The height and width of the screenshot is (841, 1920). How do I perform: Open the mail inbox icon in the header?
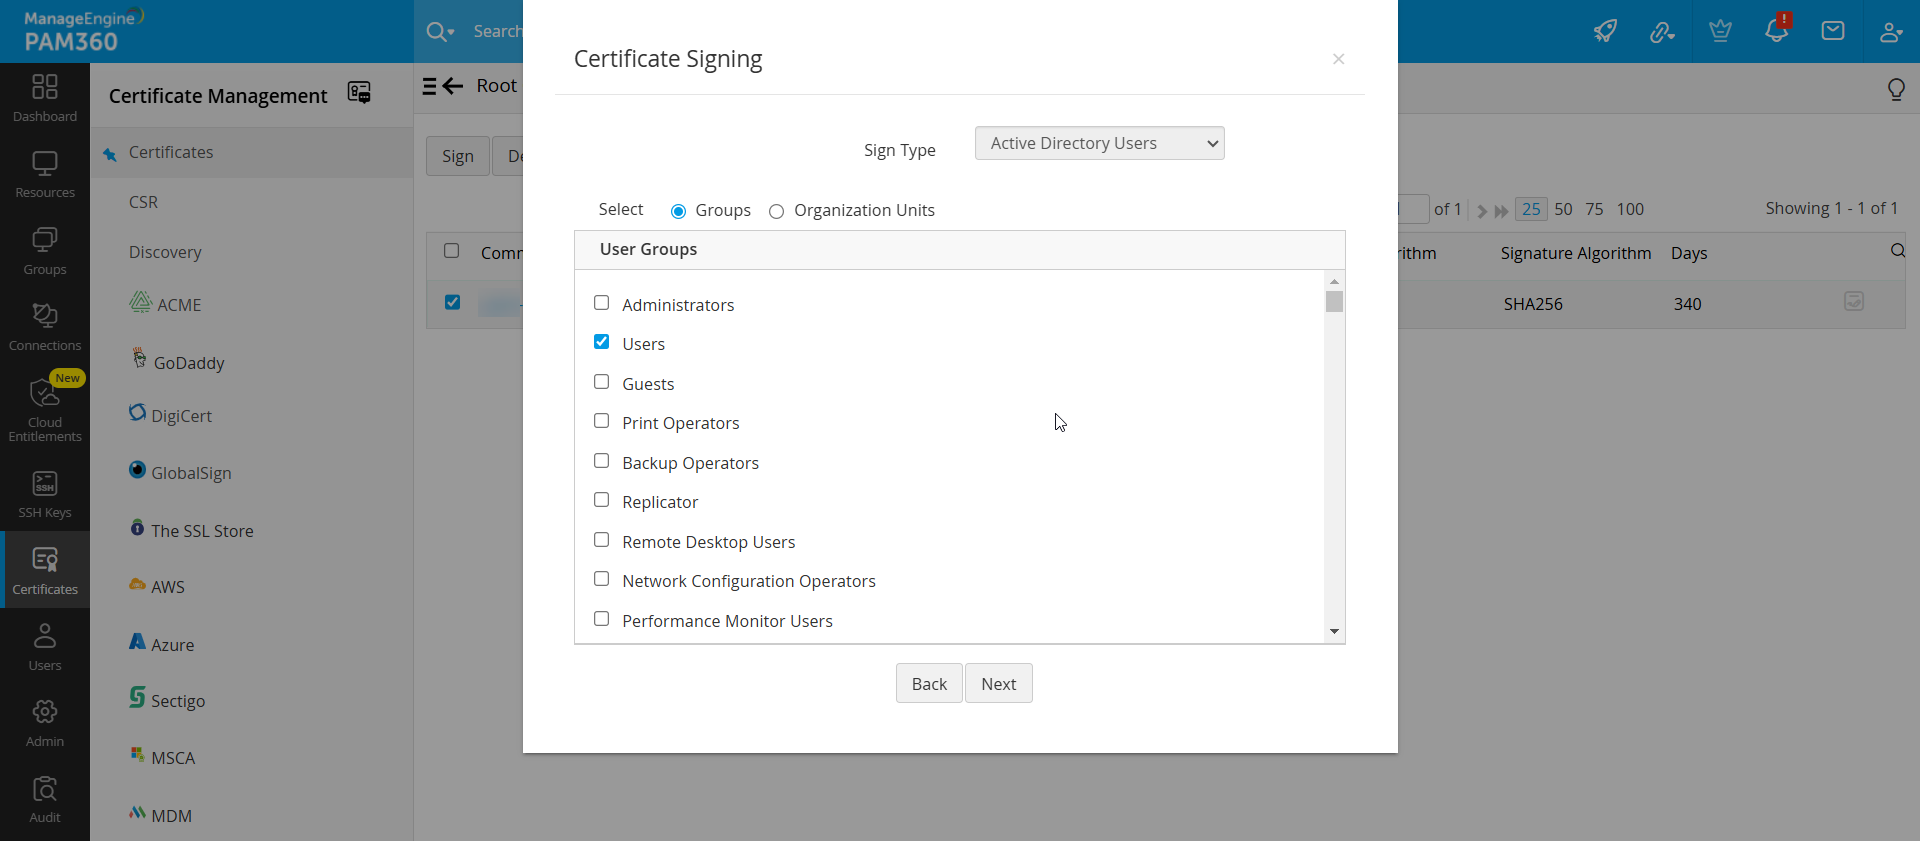click(x=1833, y=30)
